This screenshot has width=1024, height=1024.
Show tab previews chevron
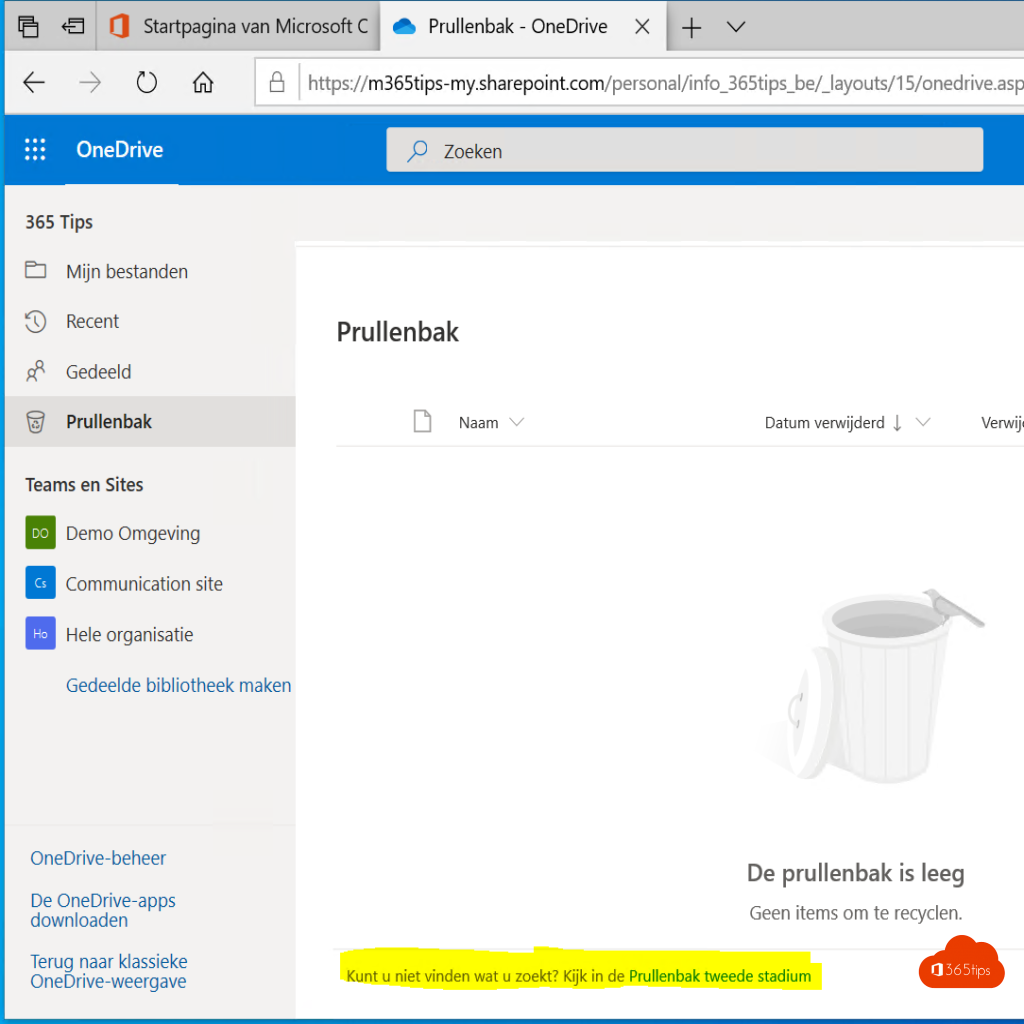click(x=736, y=27)
